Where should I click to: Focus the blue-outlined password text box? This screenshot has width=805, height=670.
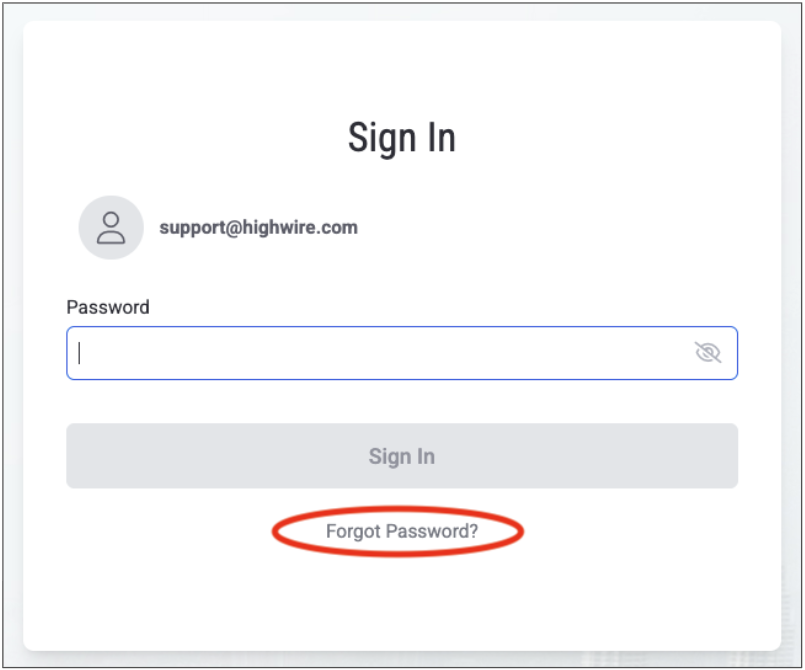point(380,353)
